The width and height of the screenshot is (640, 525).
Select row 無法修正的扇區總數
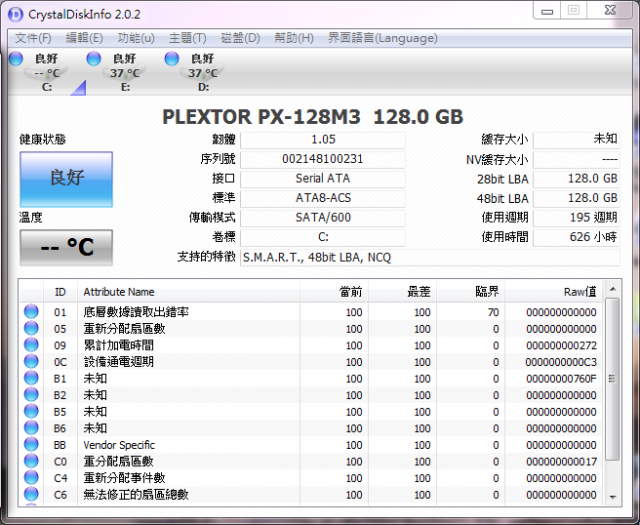pyautogui.click(x=311, y=495)
